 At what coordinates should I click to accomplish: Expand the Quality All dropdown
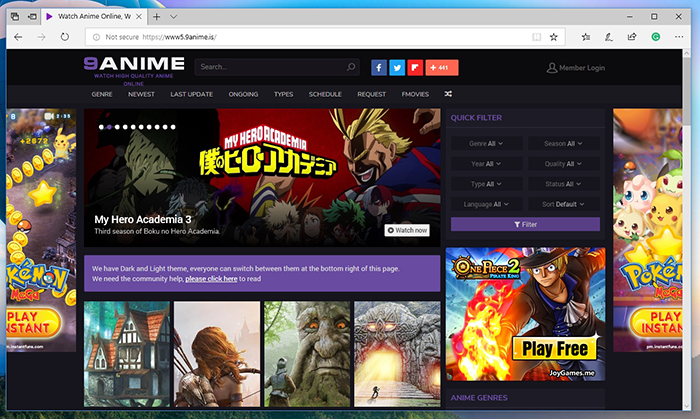(x=563, y=164)
